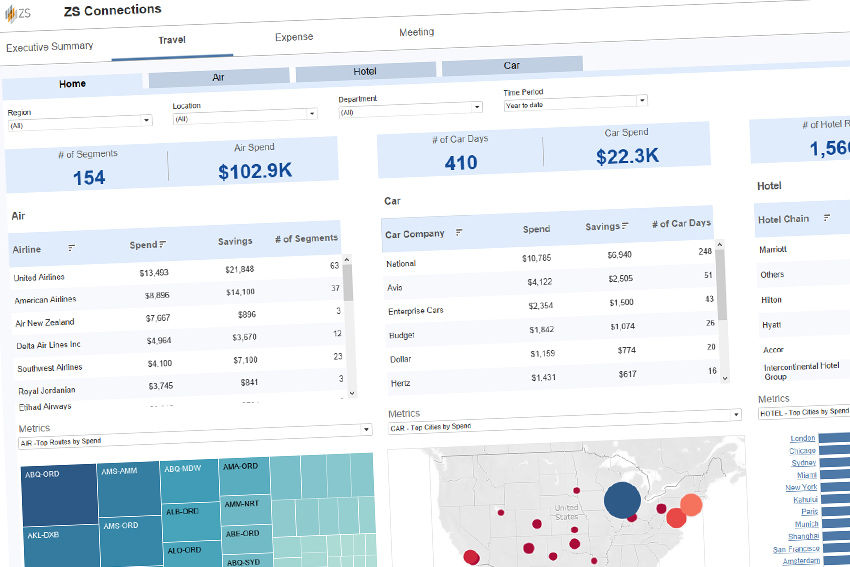Select the ABQ-ORD treemap tile
This screenshot has width=850, height=567.
coord(59,495)
